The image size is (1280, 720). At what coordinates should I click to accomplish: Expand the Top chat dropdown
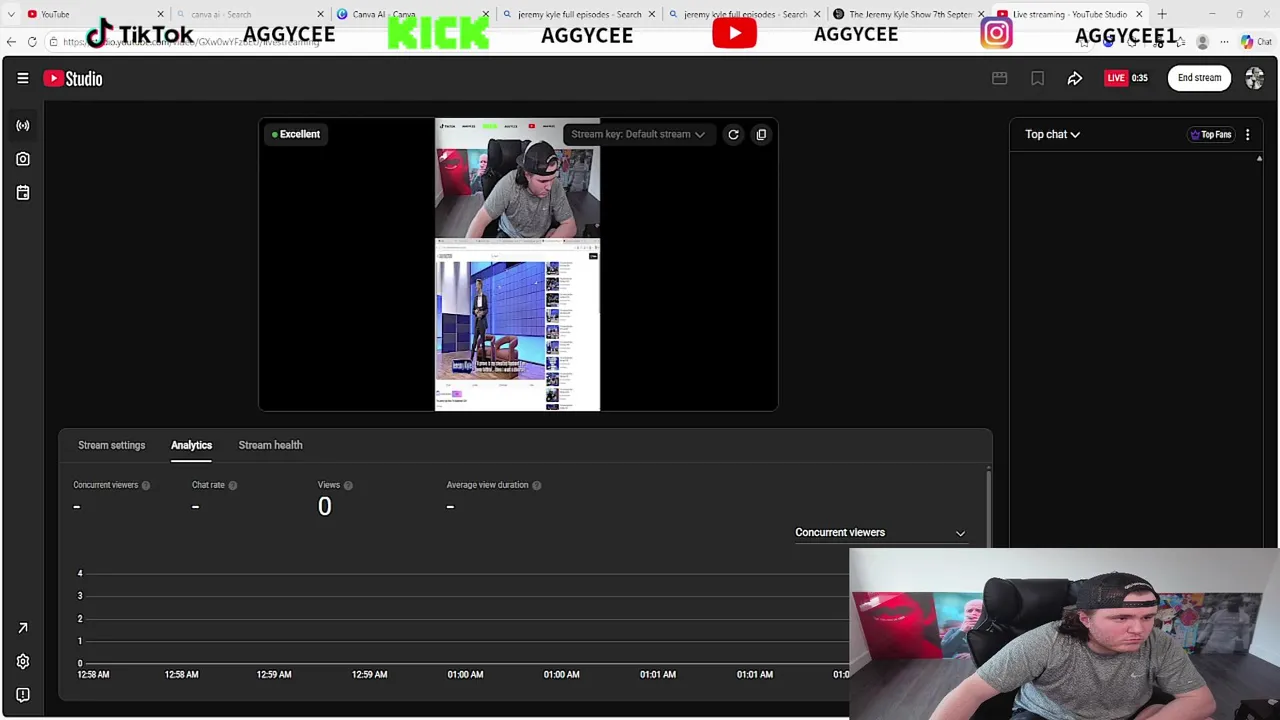point(1052,134)
